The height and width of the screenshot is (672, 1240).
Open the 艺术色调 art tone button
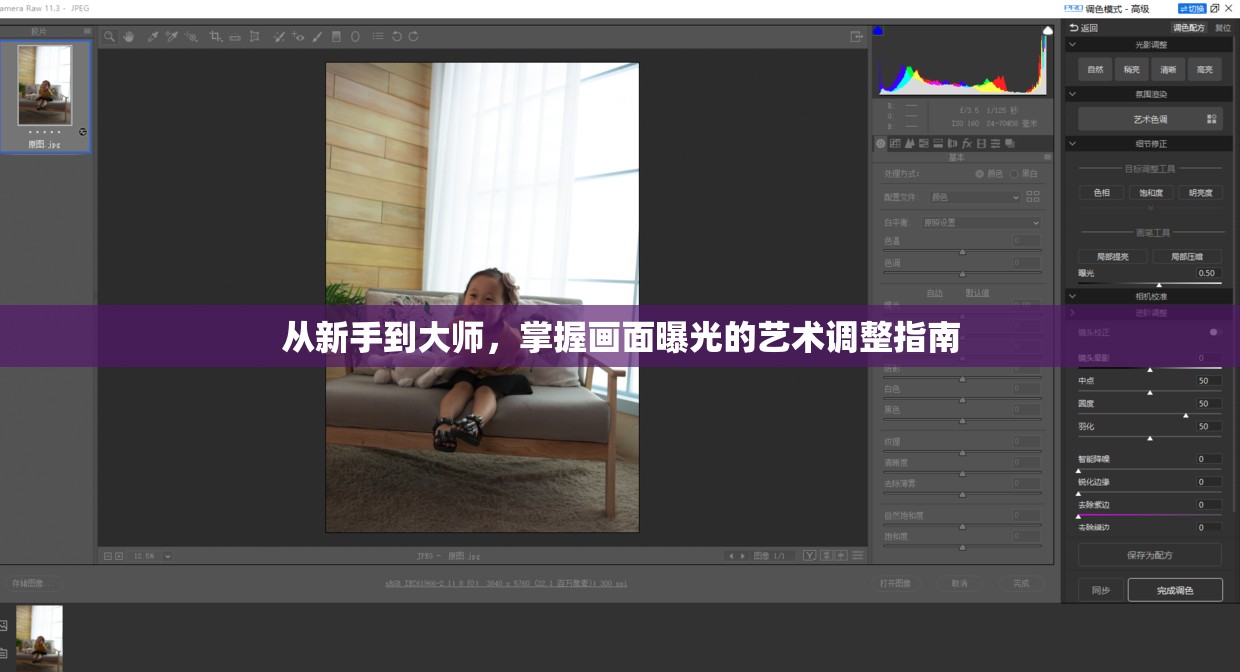(x=1150, y=119)
